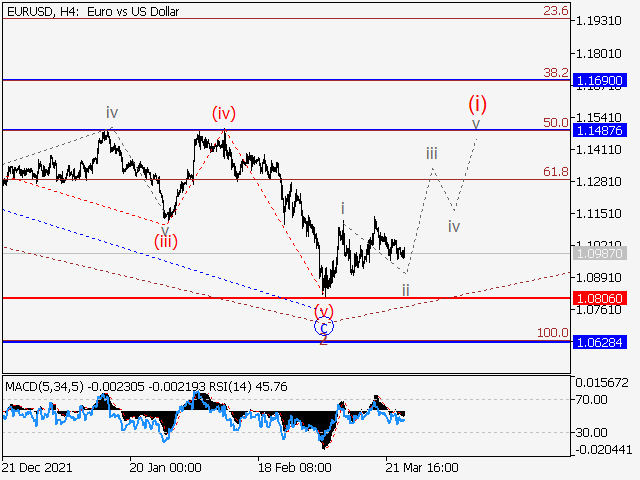Click the 1.06284 price label
The width and height of the screenshot is (640, 480).
pyautogui.click(x=600, y=342)
